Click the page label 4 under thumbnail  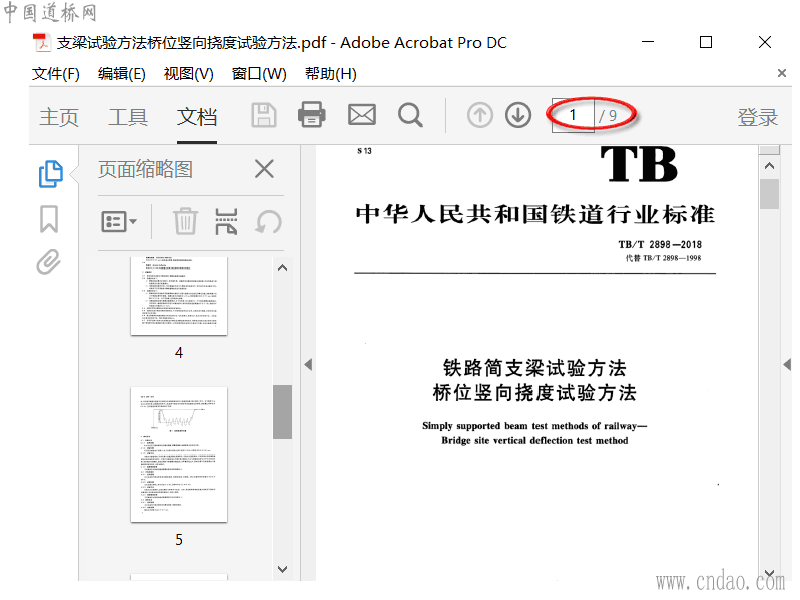click(x=179, y=353)
